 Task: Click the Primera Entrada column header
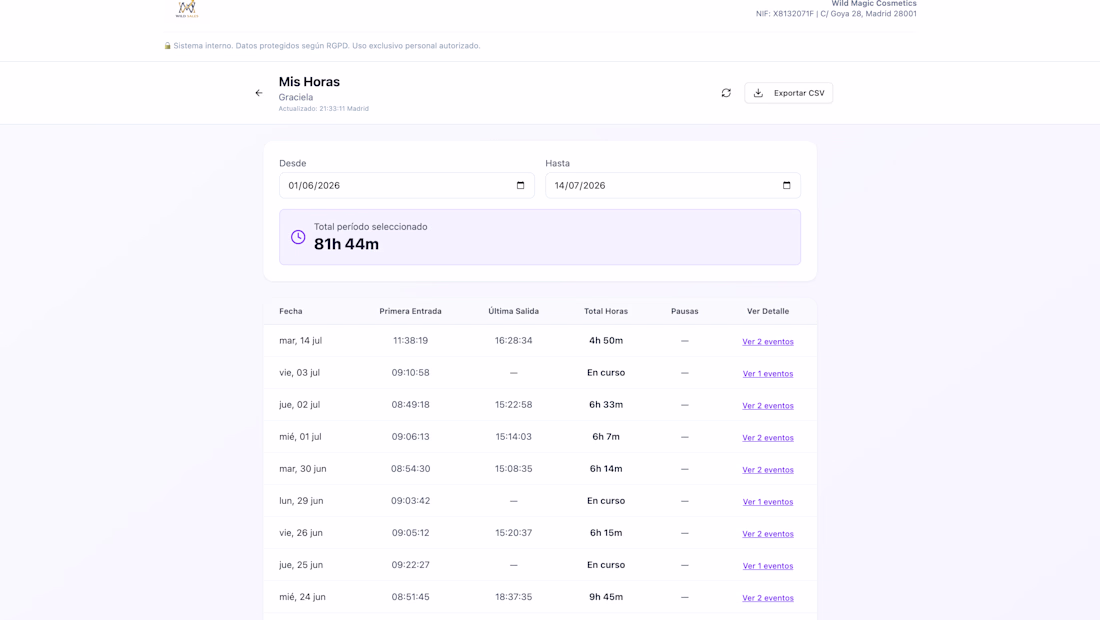[410, 311]
